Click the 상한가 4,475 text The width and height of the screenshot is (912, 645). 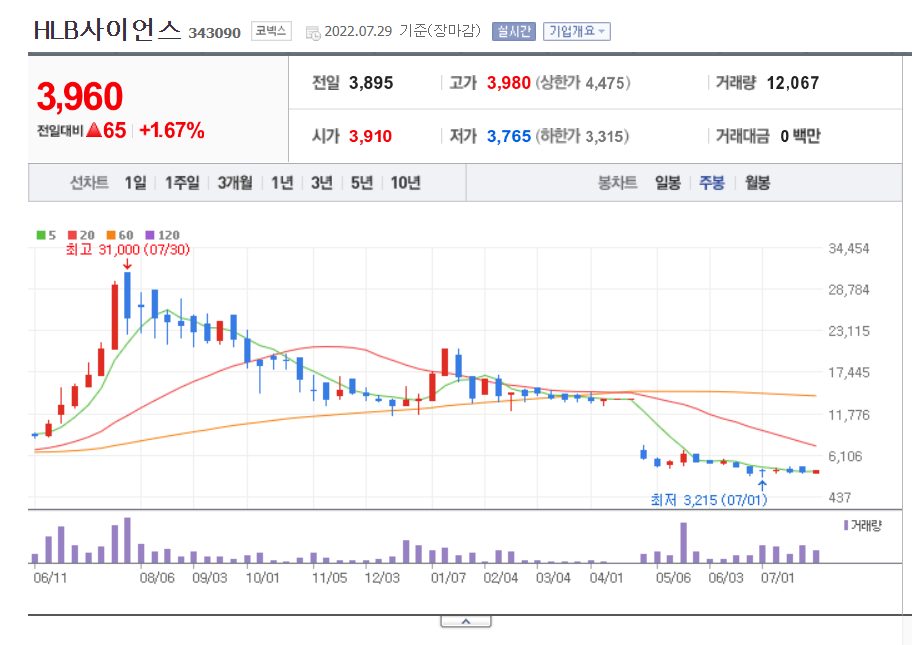(583, 83)
